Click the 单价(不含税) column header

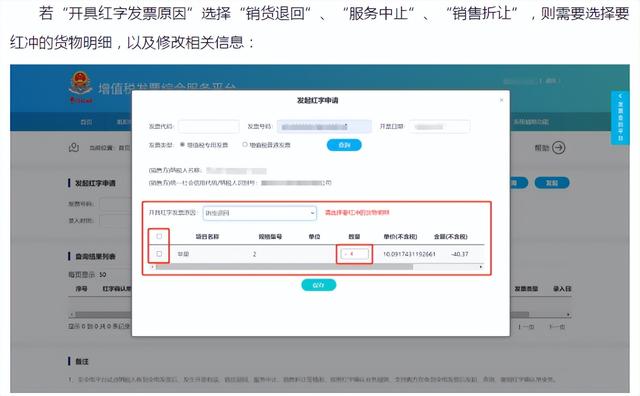coord(400,236)
